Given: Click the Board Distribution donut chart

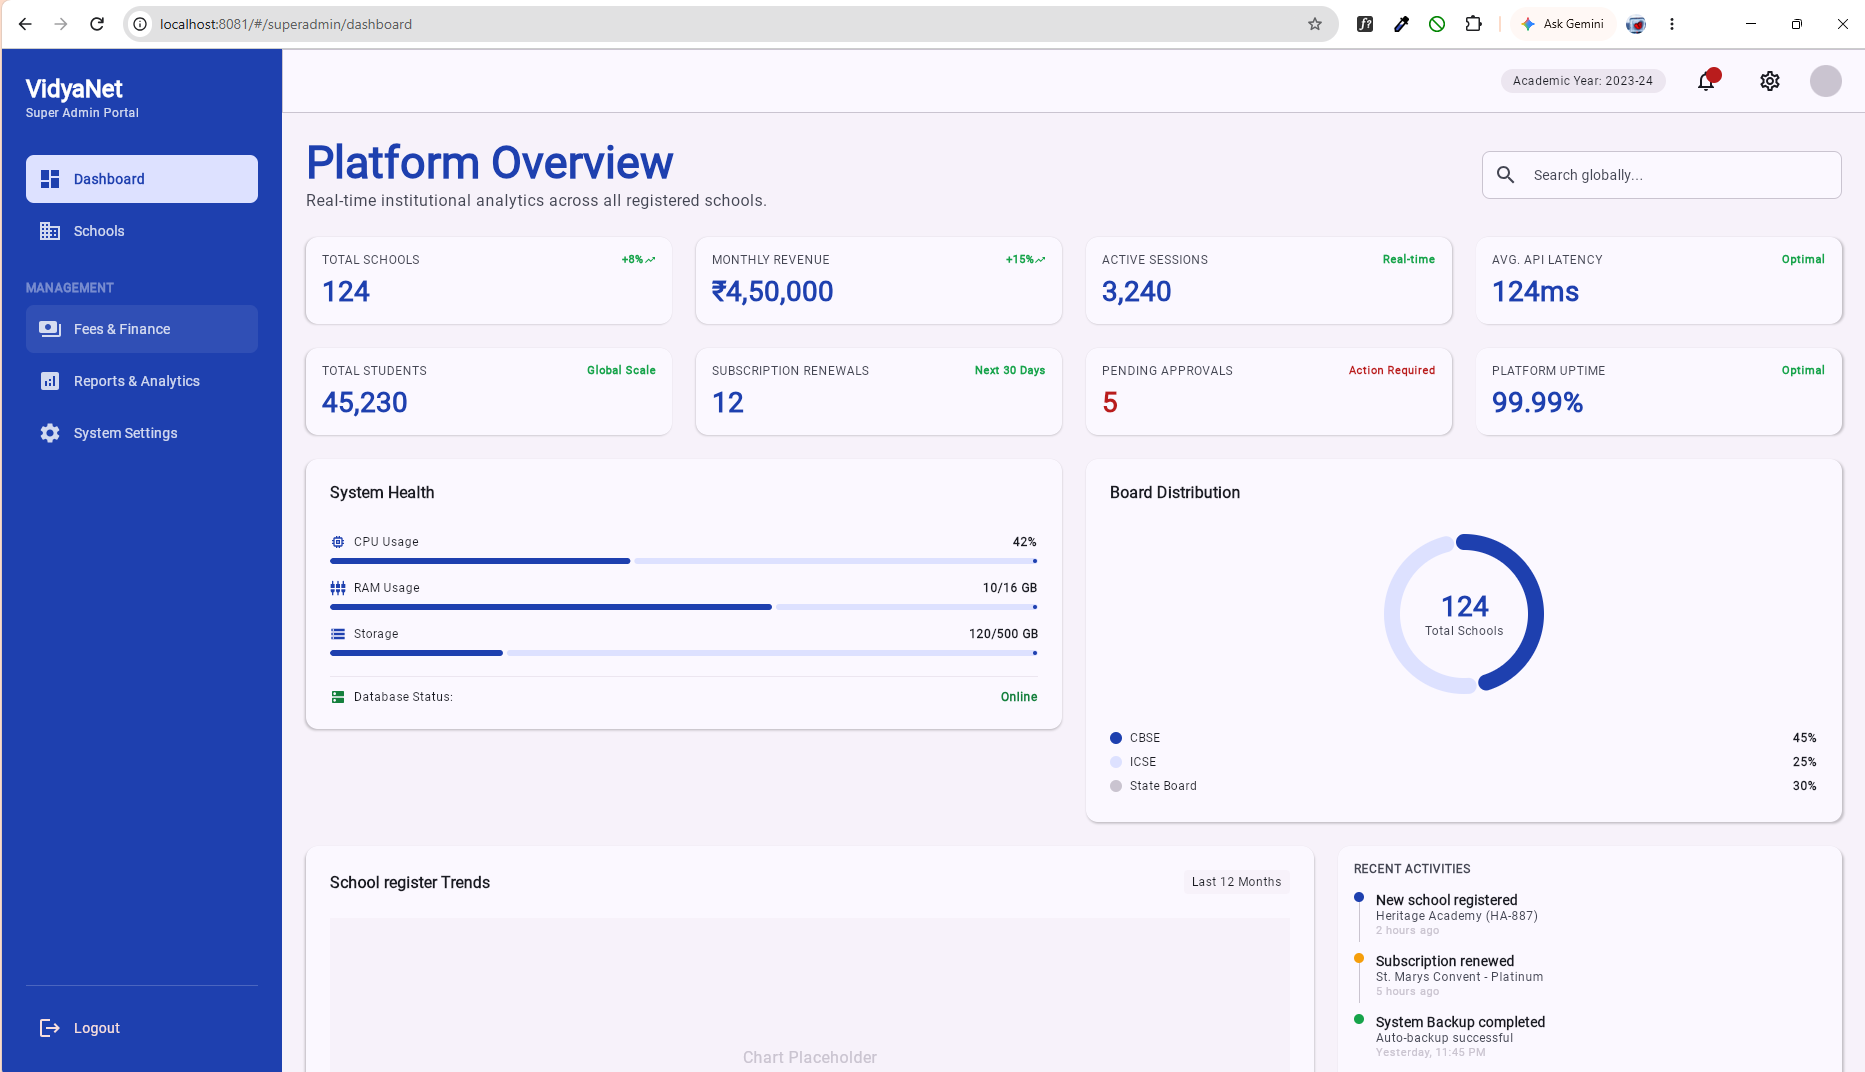Looking at the screenshot, I should coord(1464,614).
